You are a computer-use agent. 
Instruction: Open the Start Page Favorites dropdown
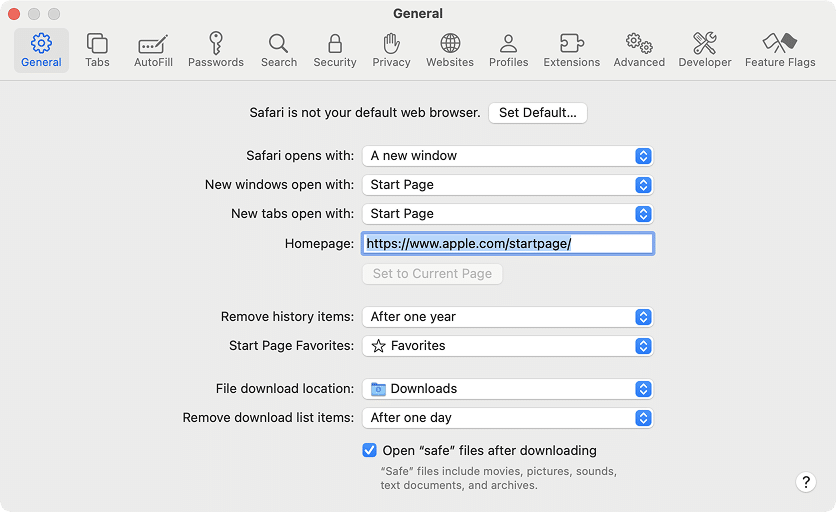coord(508,346)
